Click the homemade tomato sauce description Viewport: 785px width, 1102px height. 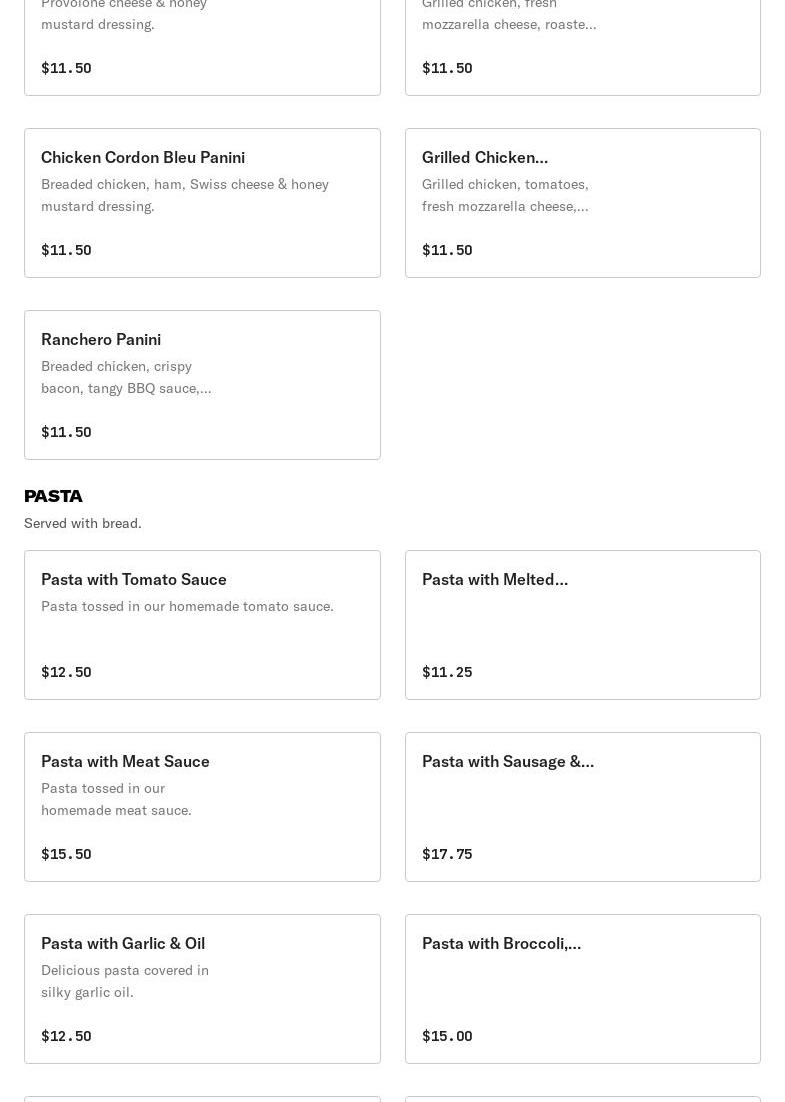point(187,606)
